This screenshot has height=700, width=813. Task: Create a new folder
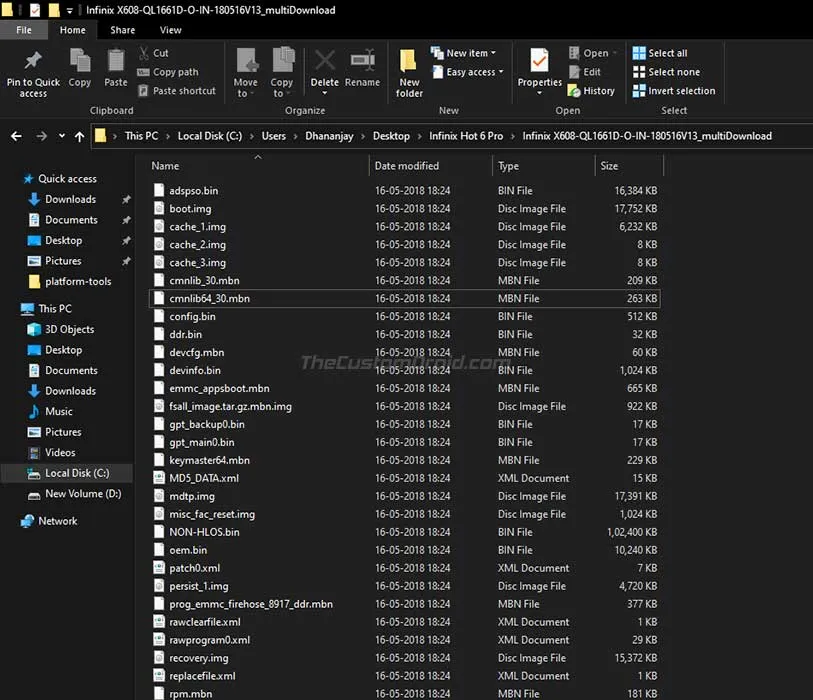coord(408,72)
